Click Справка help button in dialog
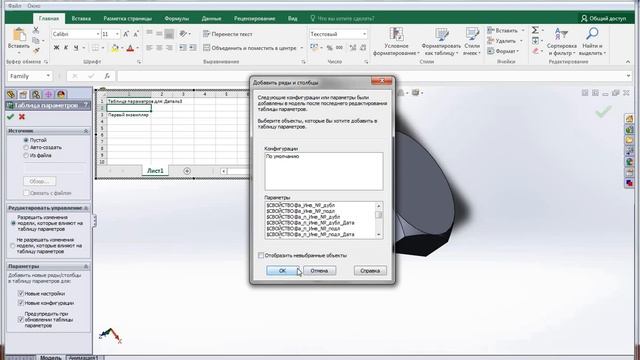The width and height of the screenshot is (640, 360). [x=370, y=271]
